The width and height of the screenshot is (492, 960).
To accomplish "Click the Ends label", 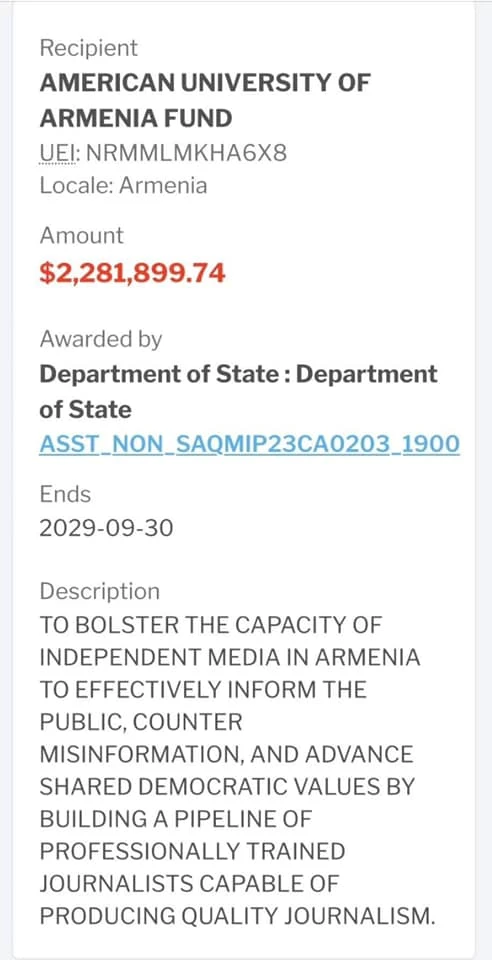I will tap(65, 493).
